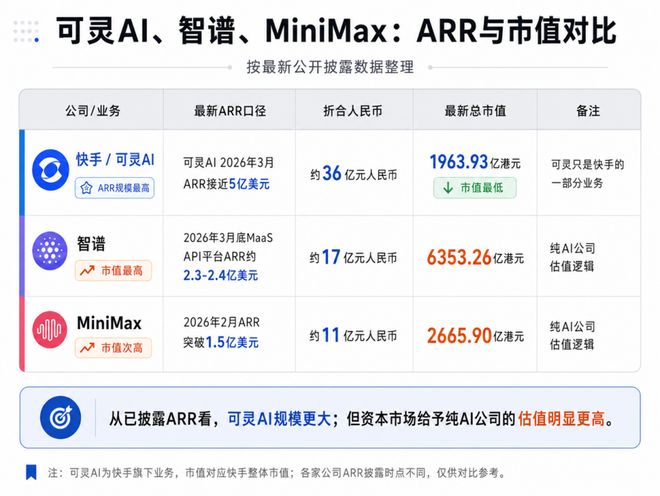Click the trend arrow icon in 市值最高 badge

coord(87,270)
